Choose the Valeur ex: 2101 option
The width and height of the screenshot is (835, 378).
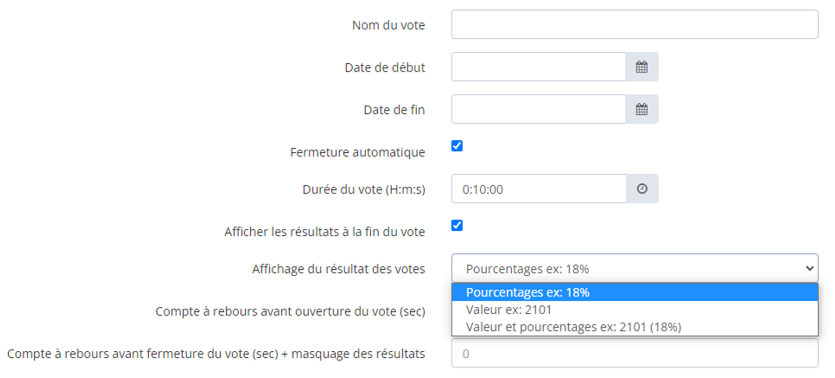tap(635, 309)
